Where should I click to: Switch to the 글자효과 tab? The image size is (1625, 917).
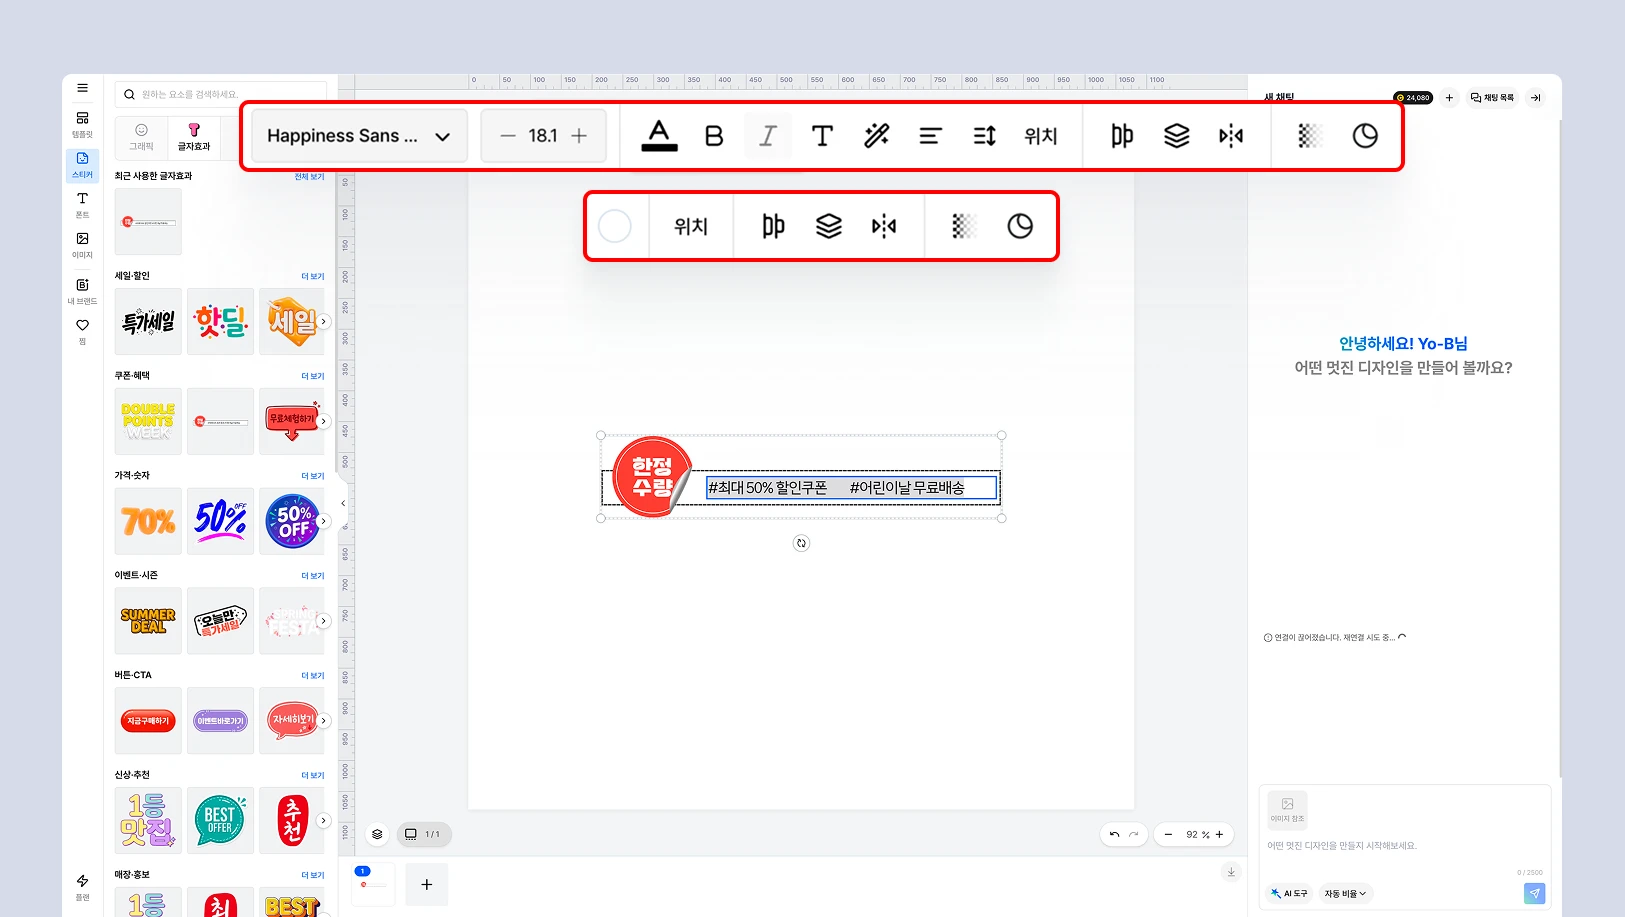[x=194, y=137]
